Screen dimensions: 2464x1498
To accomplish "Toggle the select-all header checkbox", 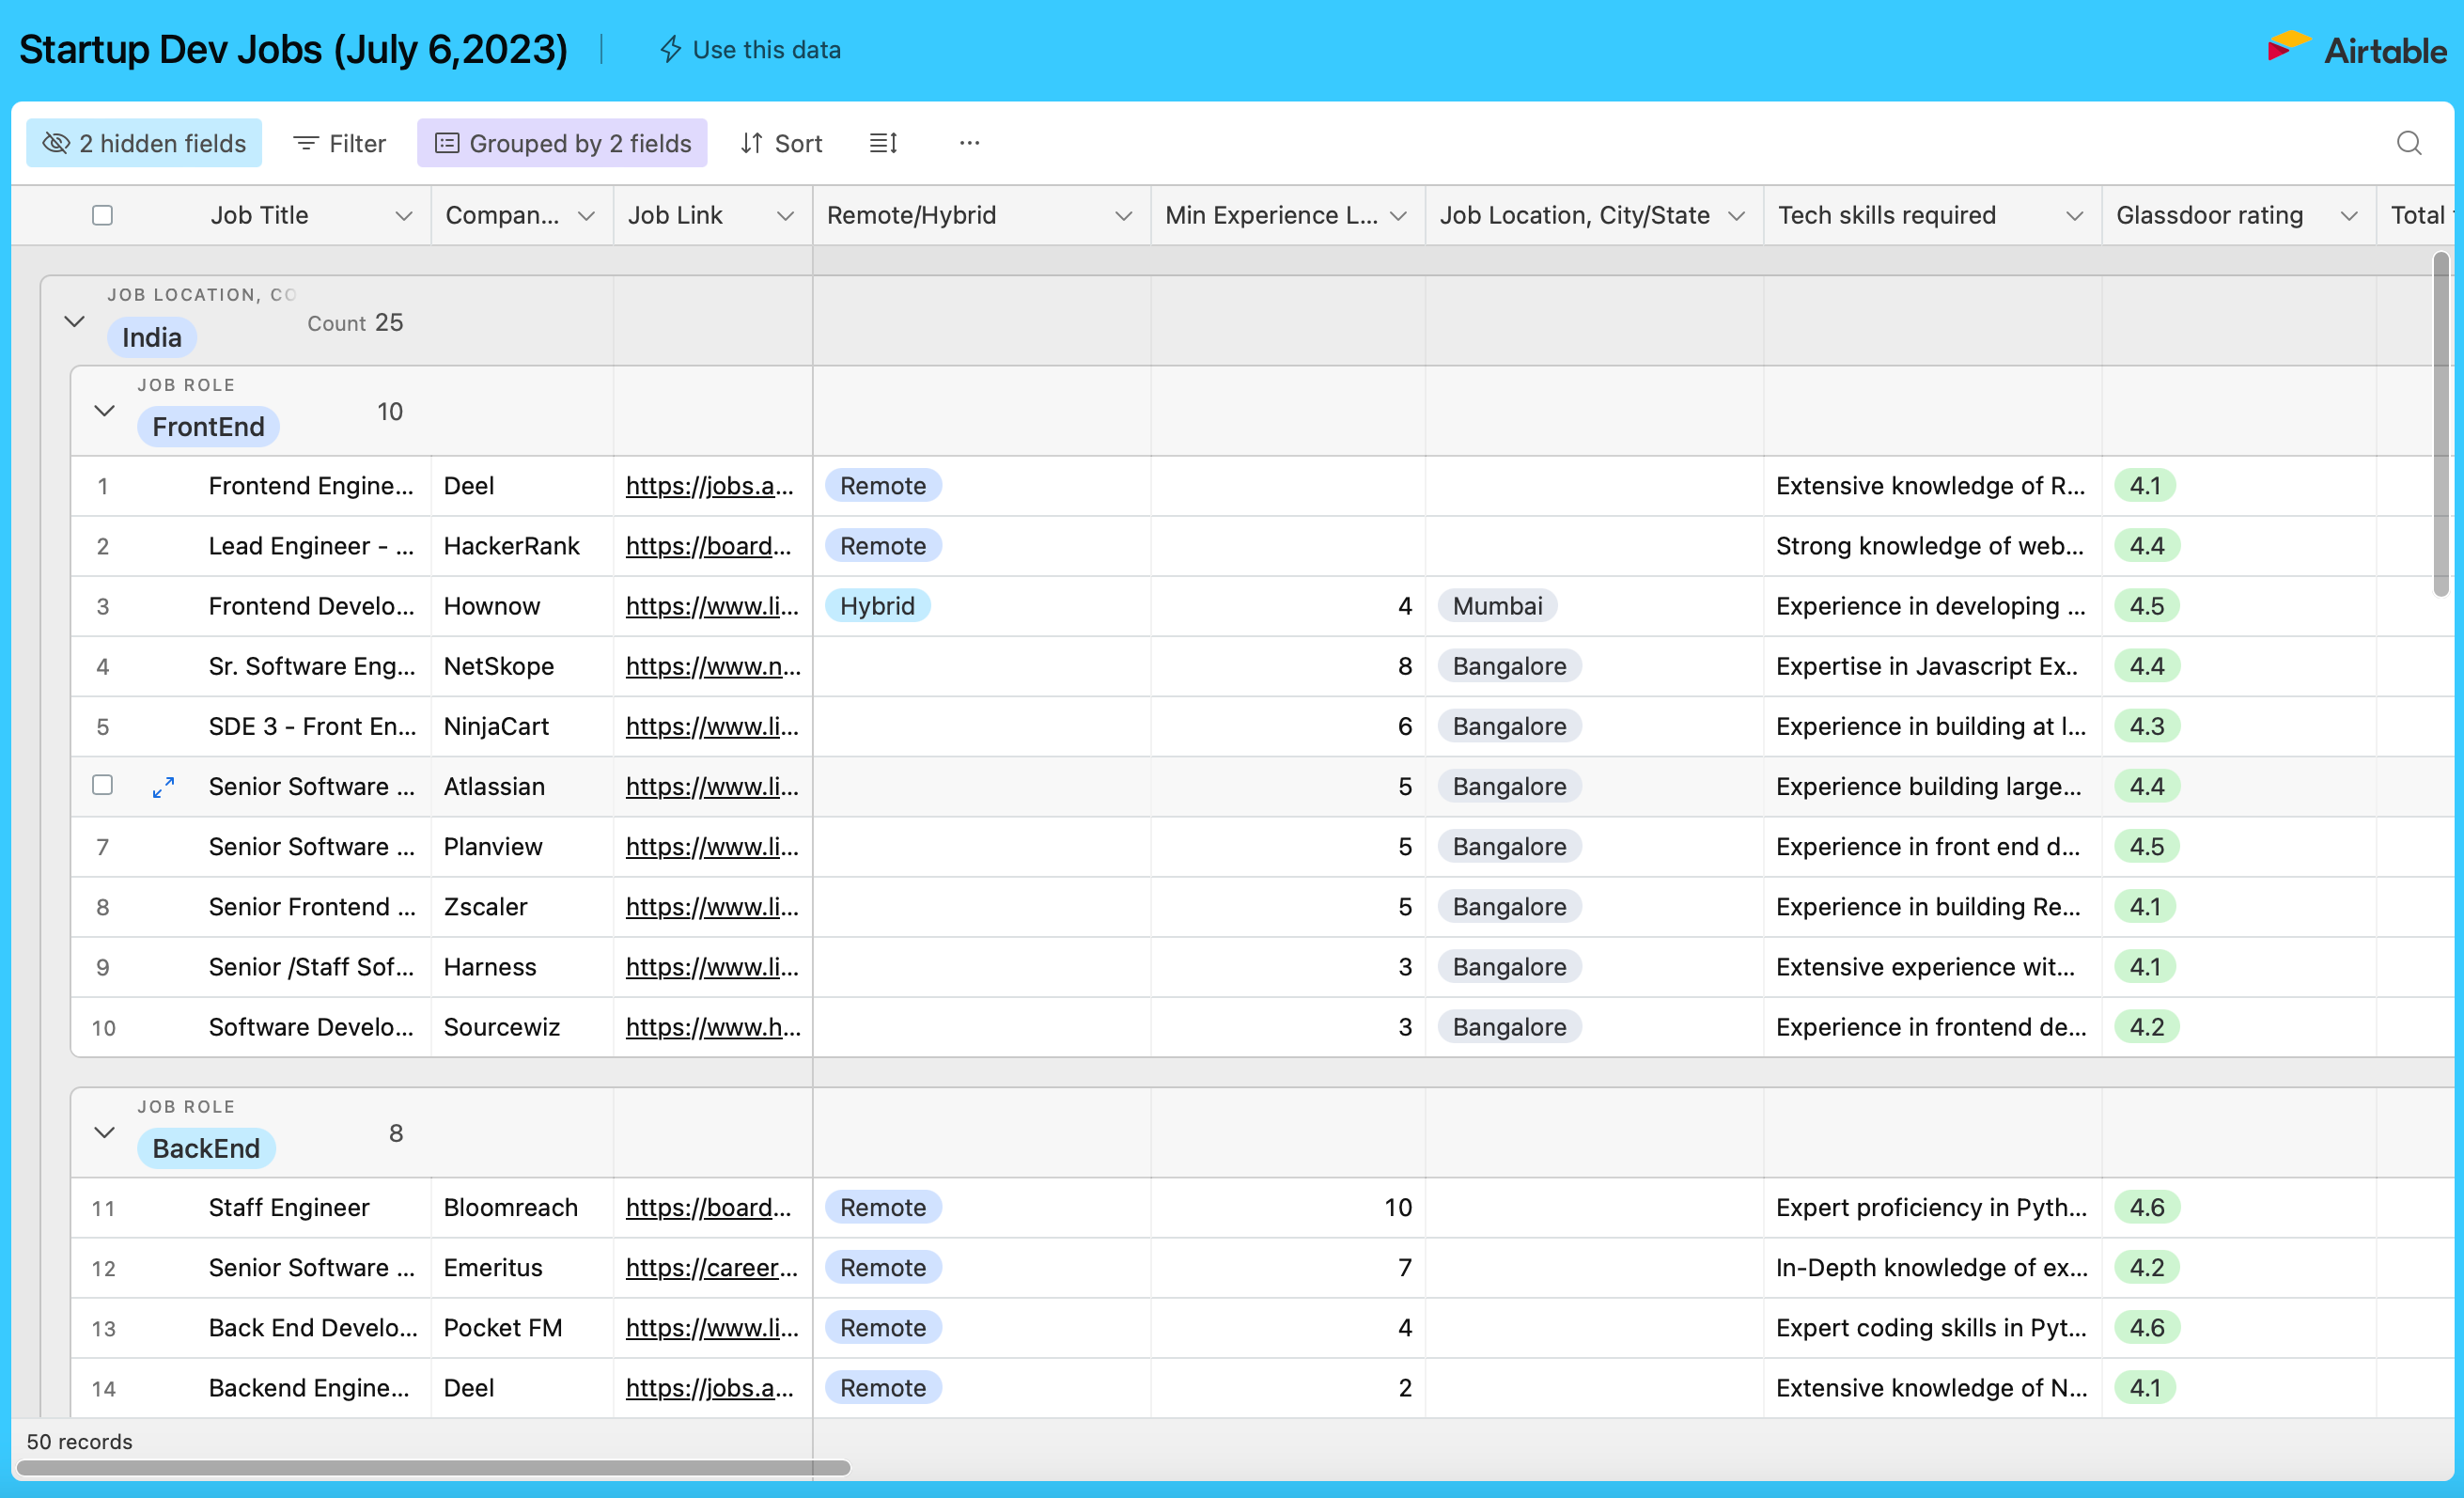I will click(x=102, y=215).
